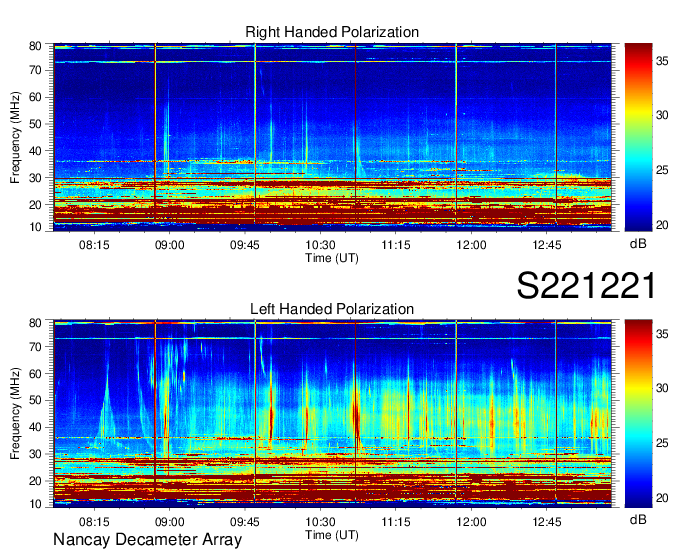The width and height of the screenshot is (680, 552).
Task: Click 09:00 time tick of Right Handed plot
Action: coord(170,245)
